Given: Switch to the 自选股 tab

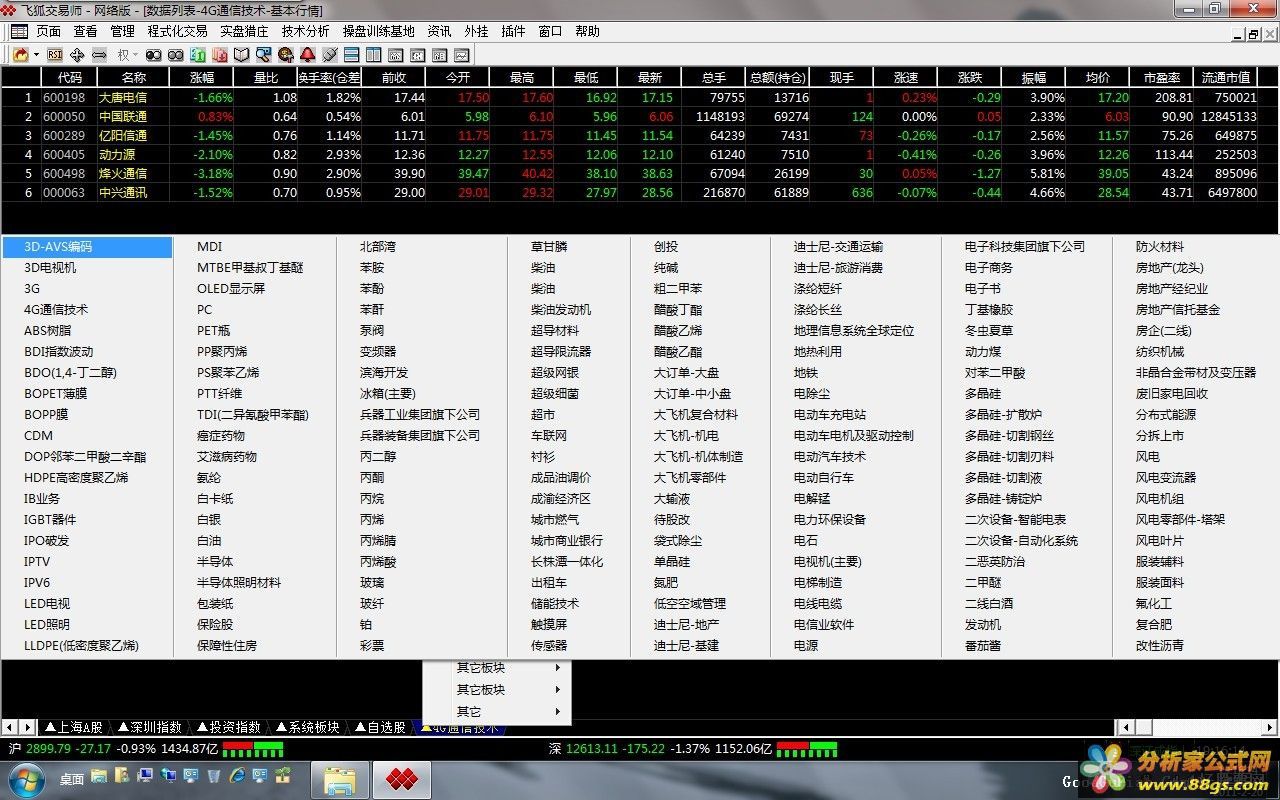Looking at the screenshot, I should pos(380,727).
